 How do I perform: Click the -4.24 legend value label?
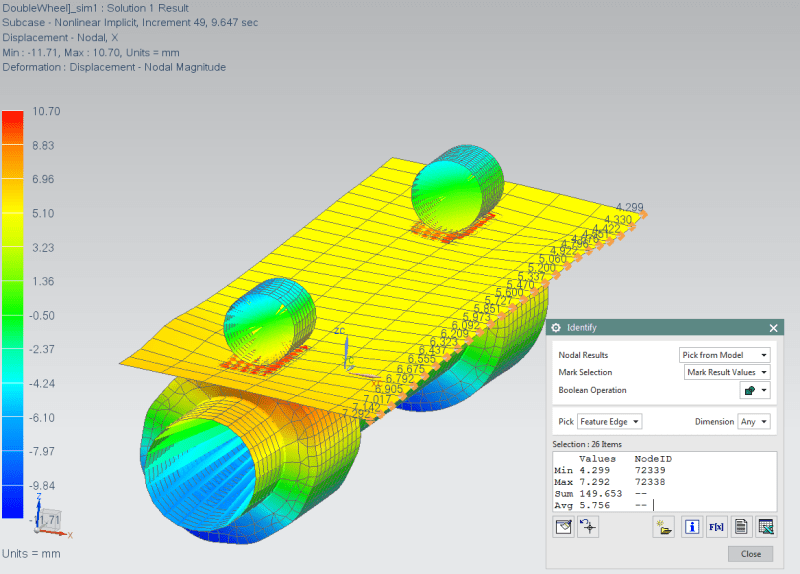click(42, 384)
